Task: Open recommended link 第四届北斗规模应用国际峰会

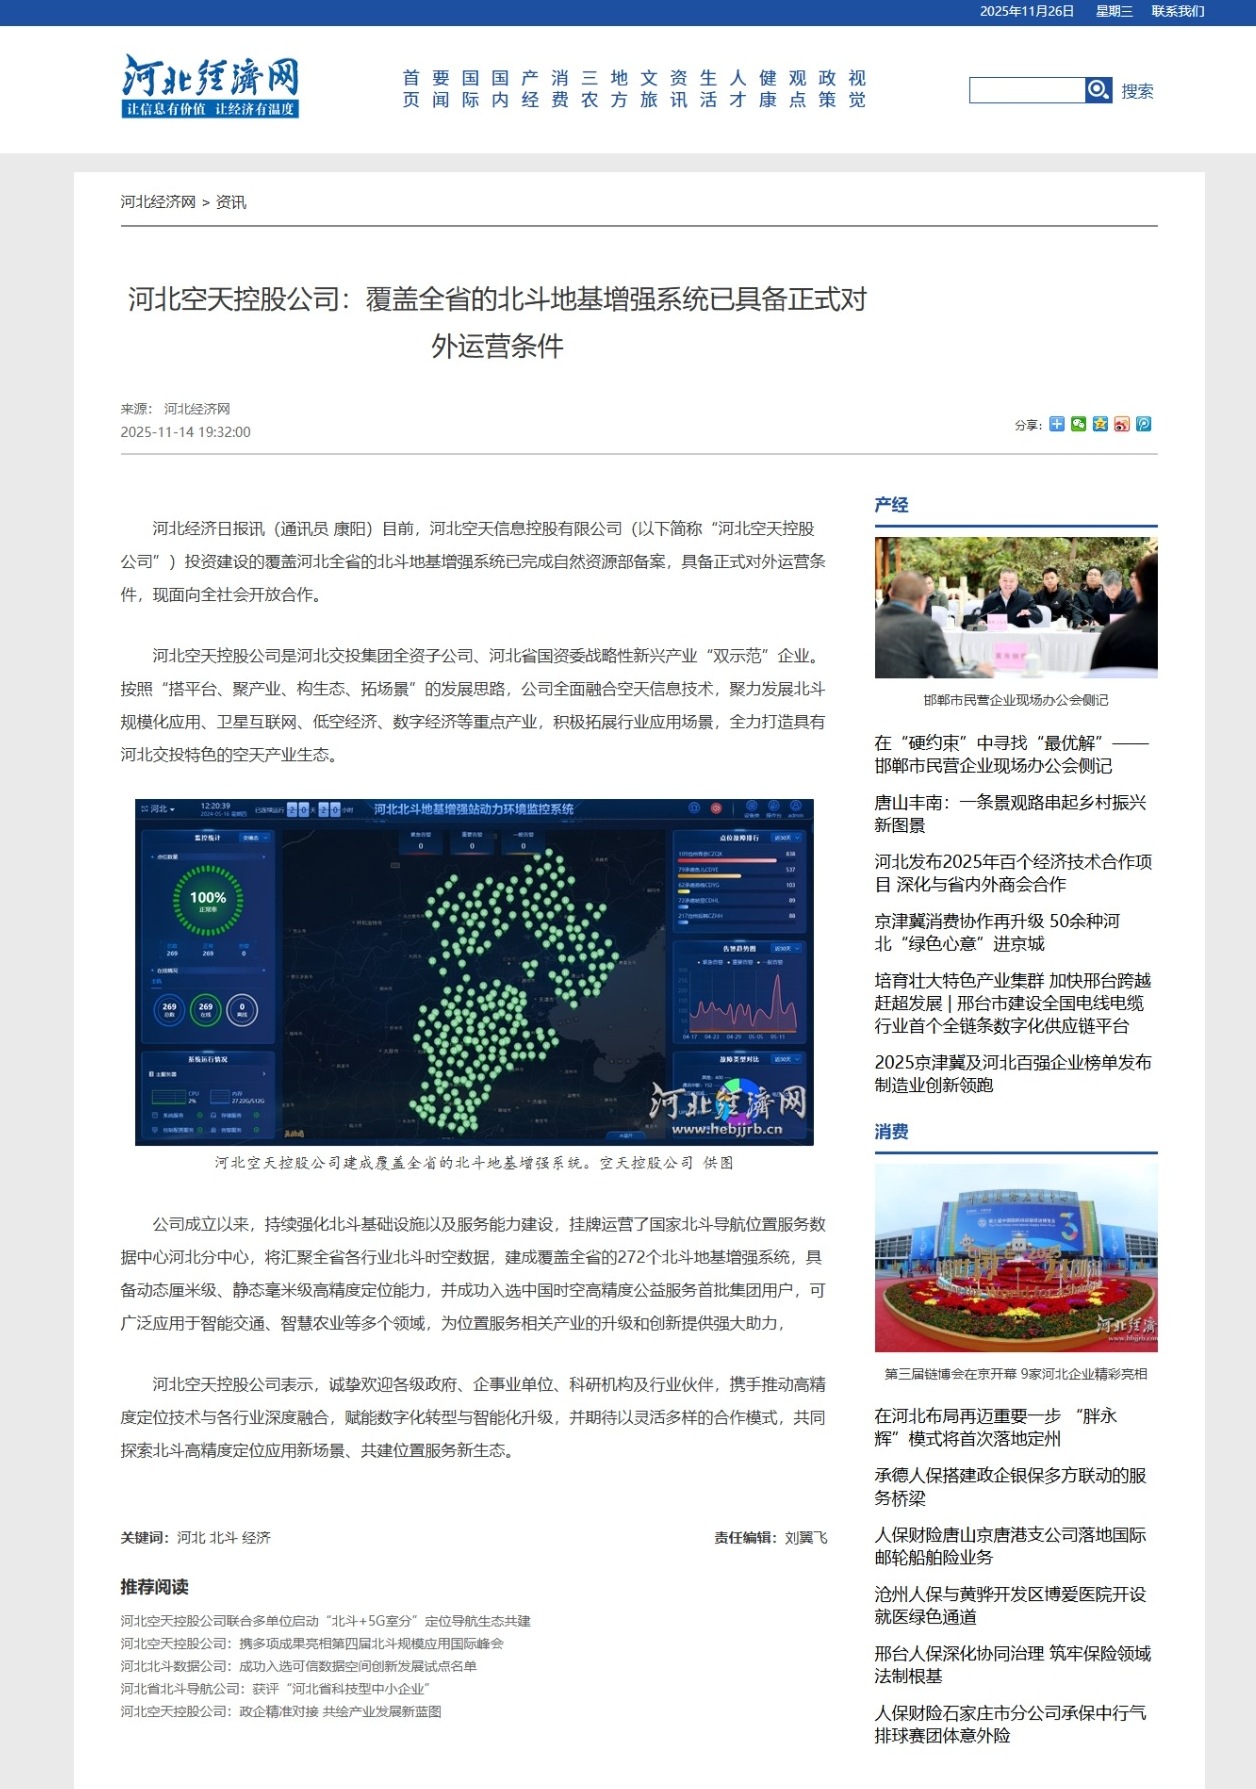Action: pos(312,1643)
